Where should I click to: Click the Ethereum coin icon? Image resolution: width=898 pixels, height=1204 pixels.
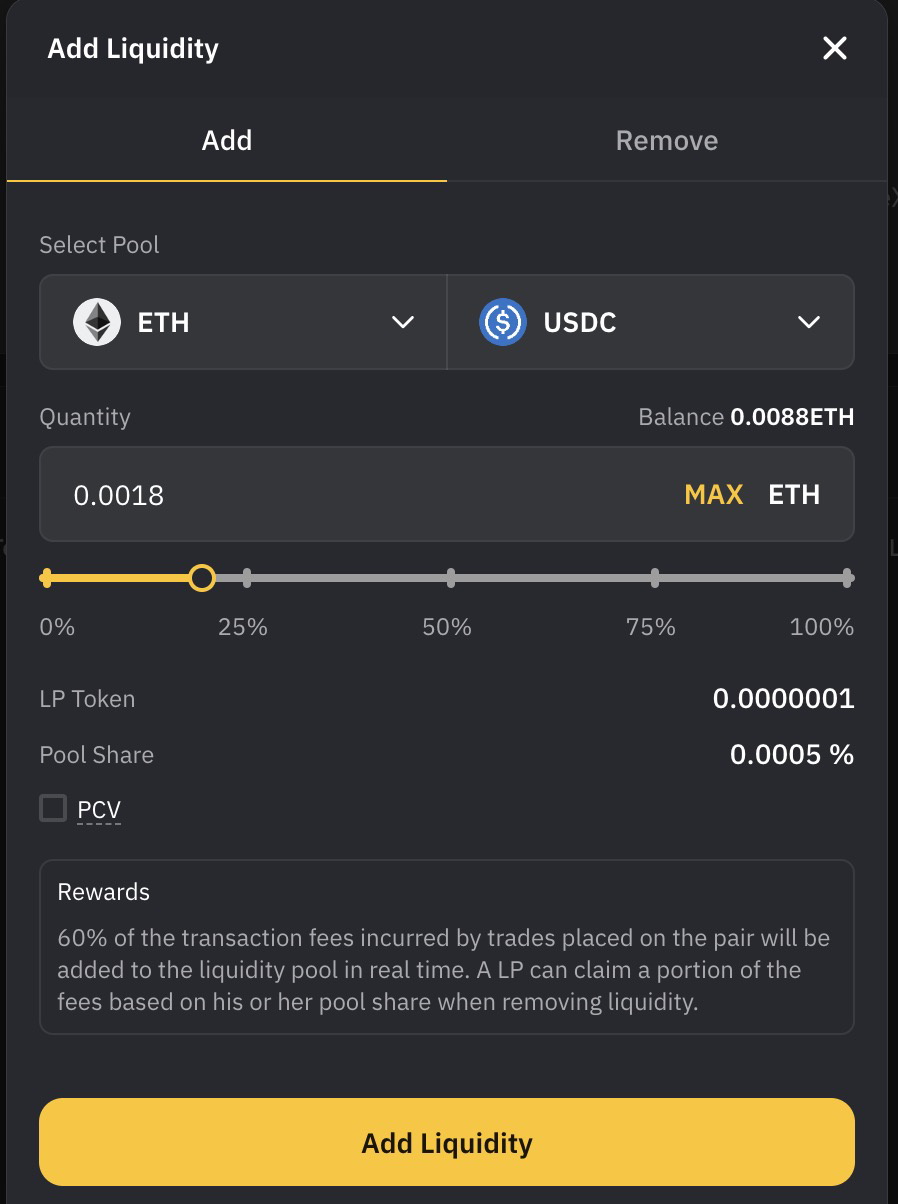pos(97,322)
